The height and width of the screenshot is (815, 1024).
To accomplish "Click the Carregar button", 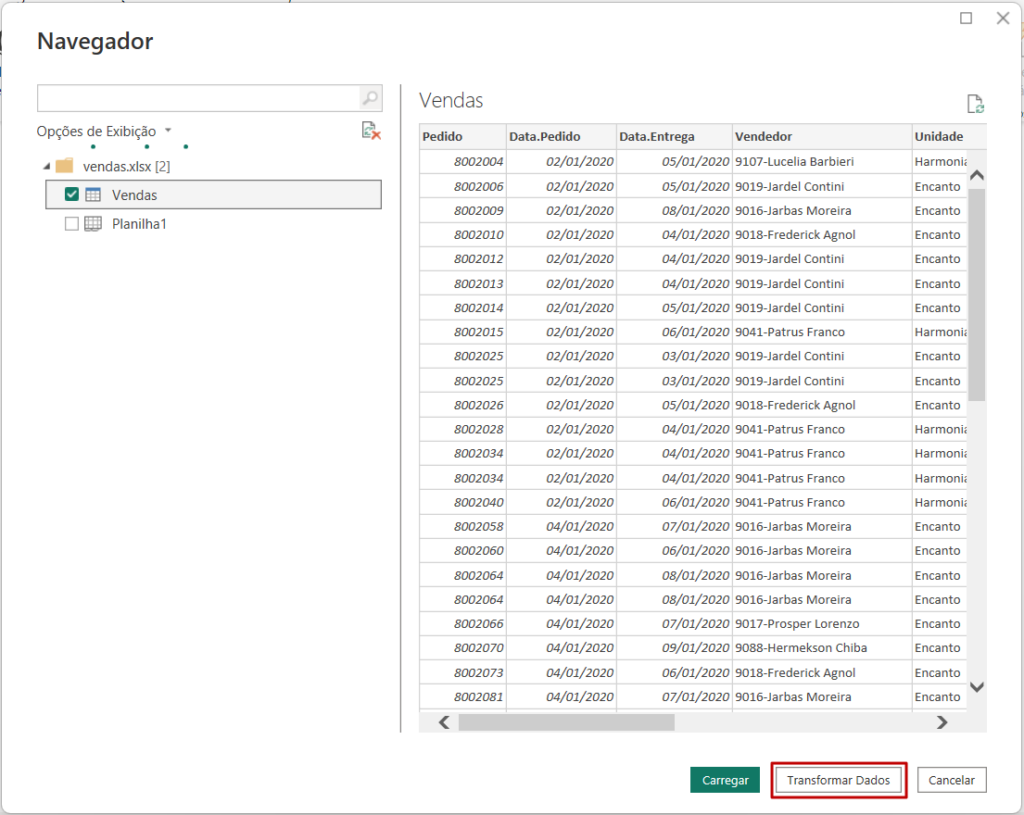I will click(725, 780).
